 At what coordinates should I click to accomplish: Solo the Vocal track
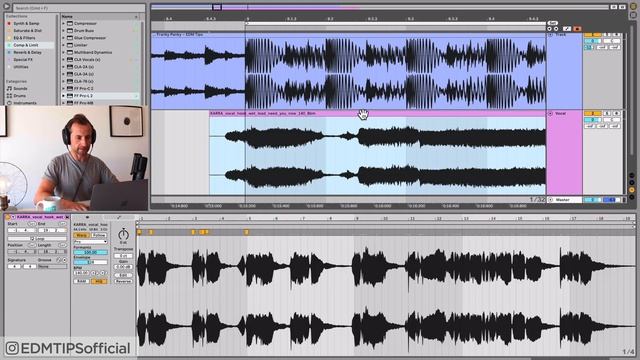coord(607,113)
